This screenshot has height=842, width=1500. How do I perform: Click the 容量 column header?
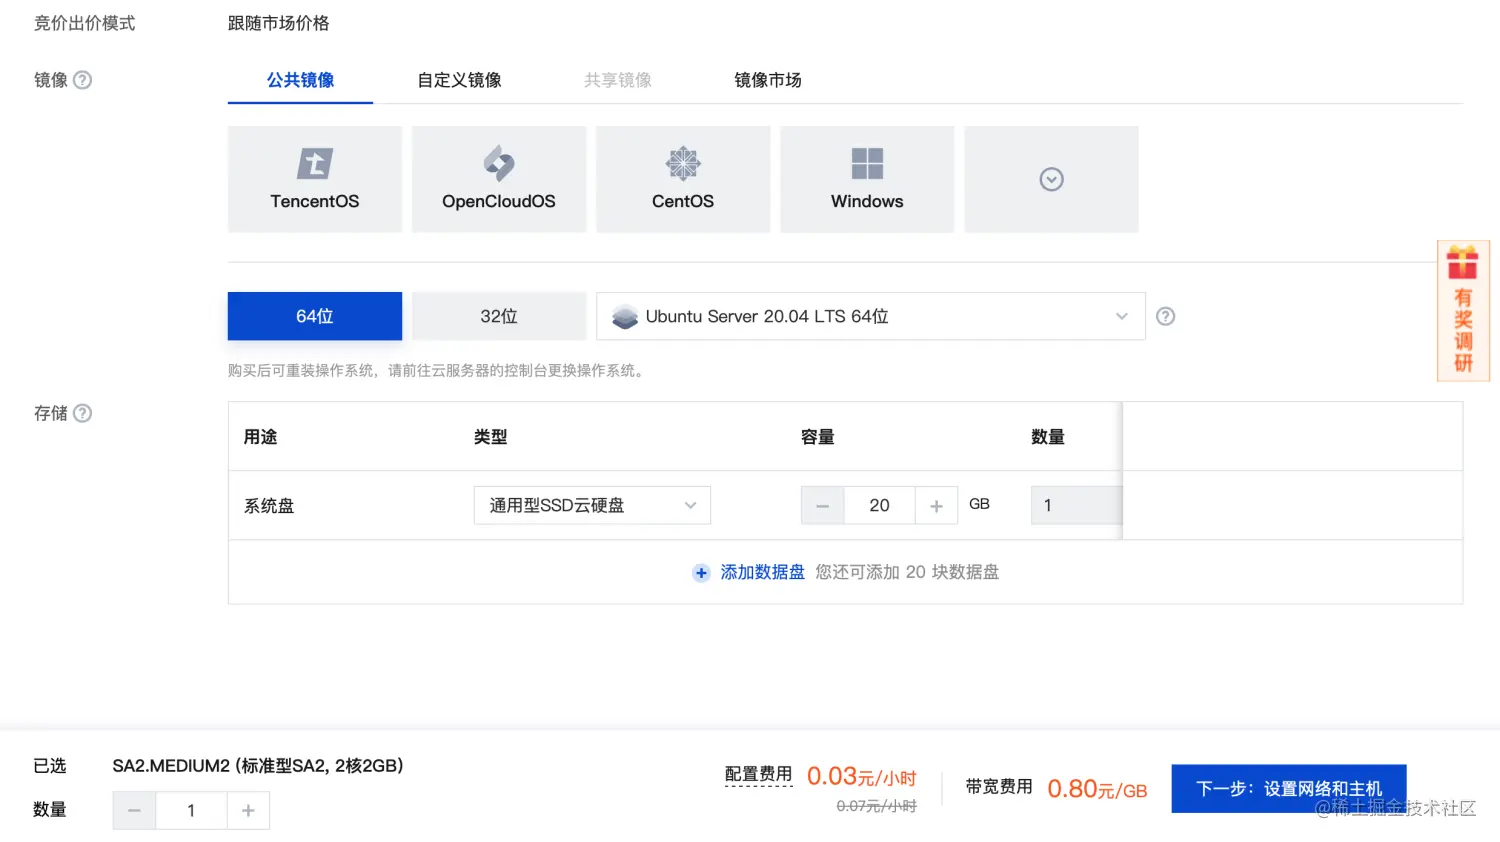(x=818, y=437)
